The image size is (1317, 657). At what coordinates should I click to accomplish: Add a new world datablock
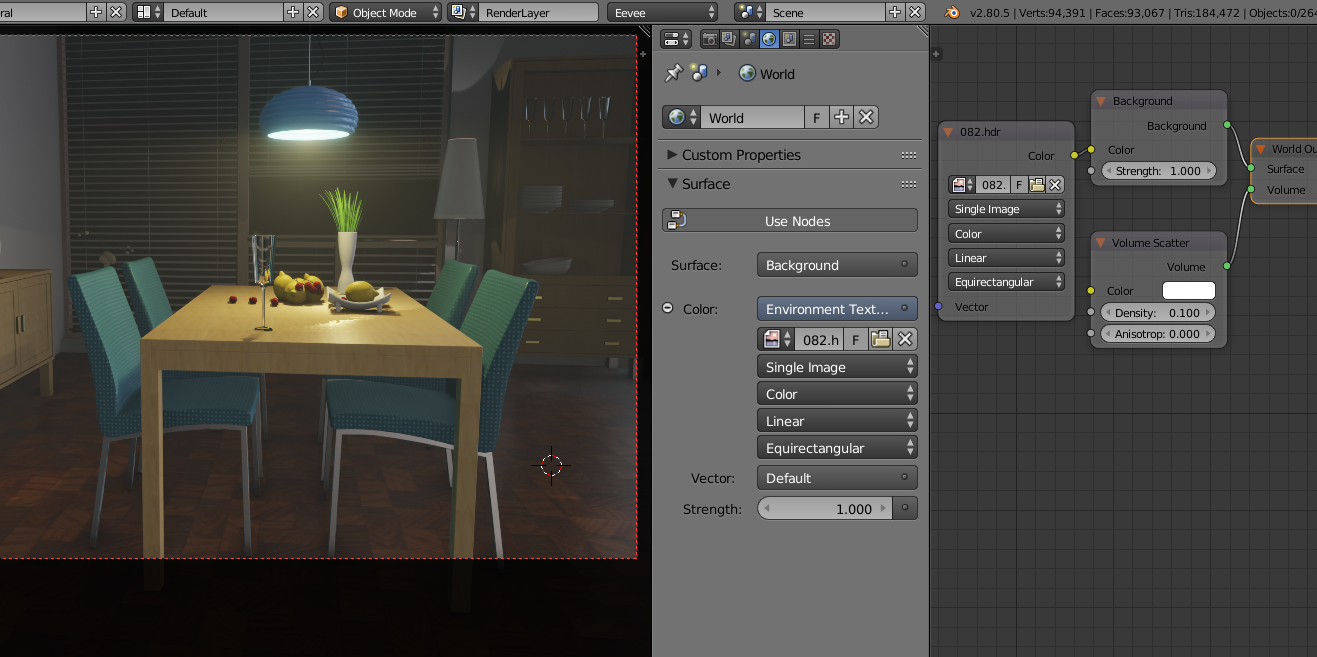pyautogui.click(x=841, y=117)
